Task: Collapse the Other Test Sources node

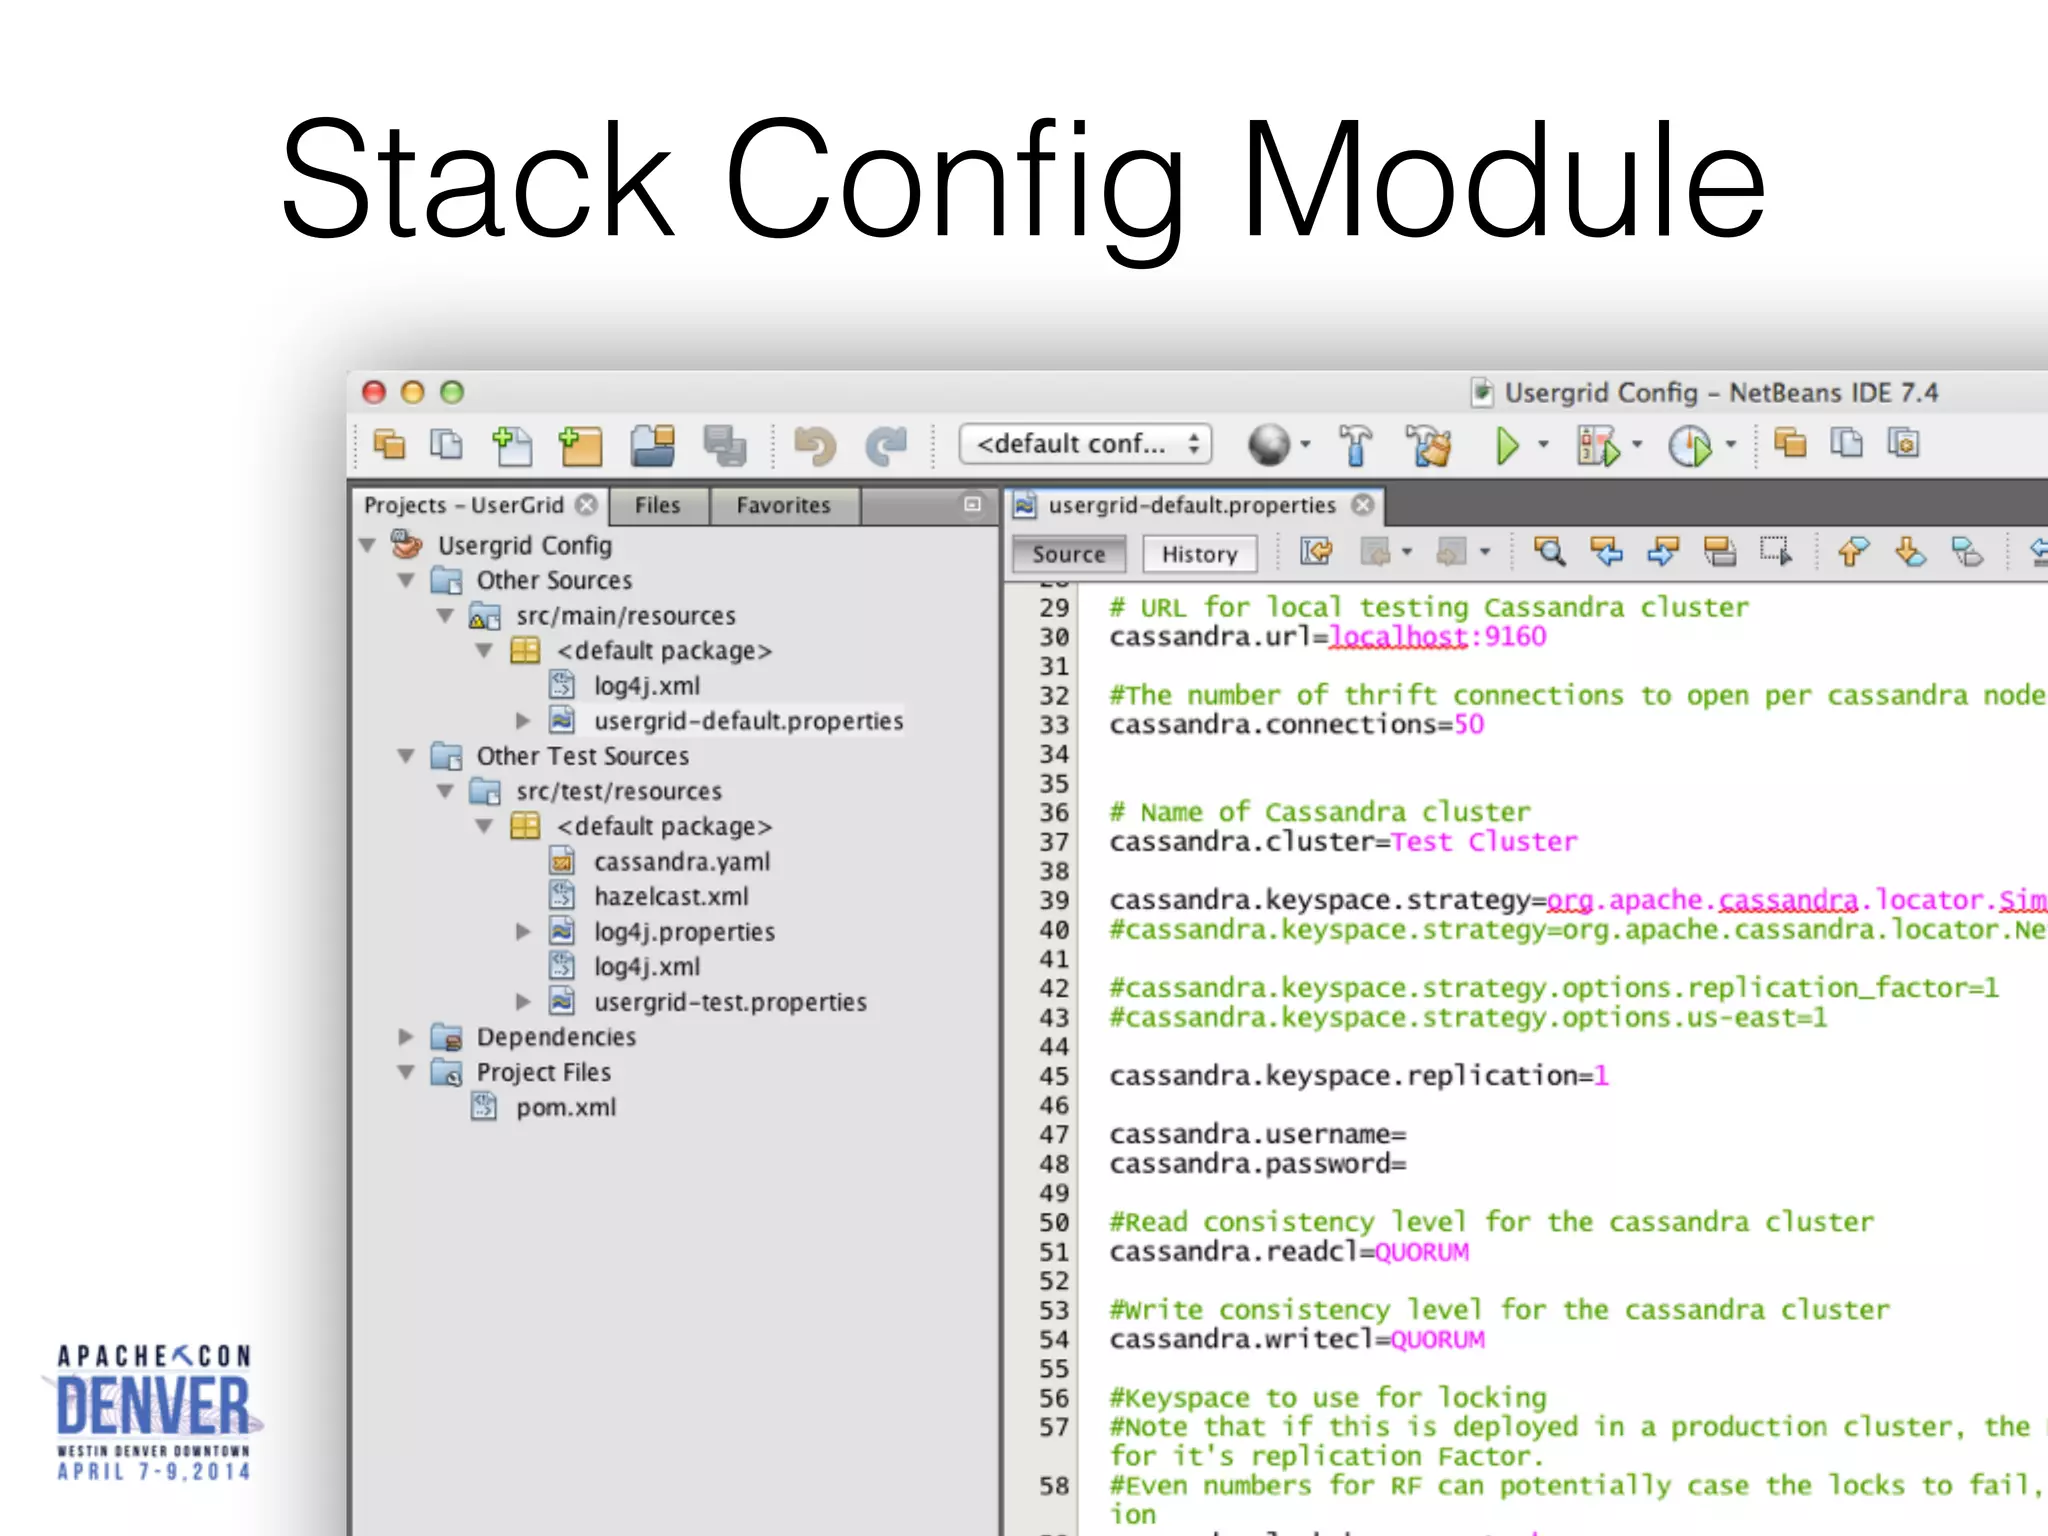Action: pos(406,756)
